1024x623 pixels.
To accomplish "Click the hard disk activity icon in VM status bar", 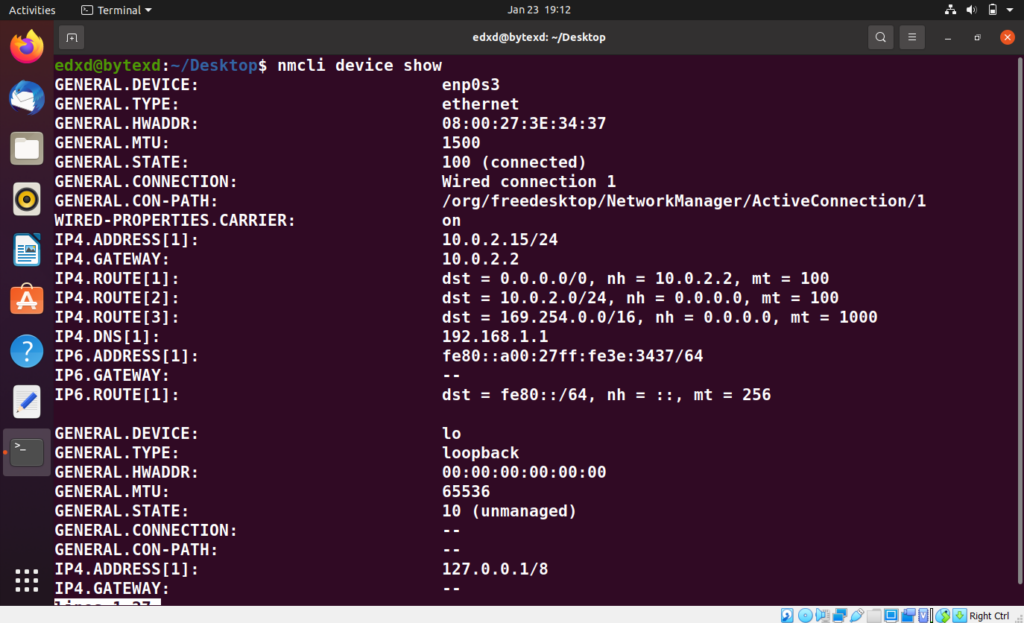I will tap(787, 615).
